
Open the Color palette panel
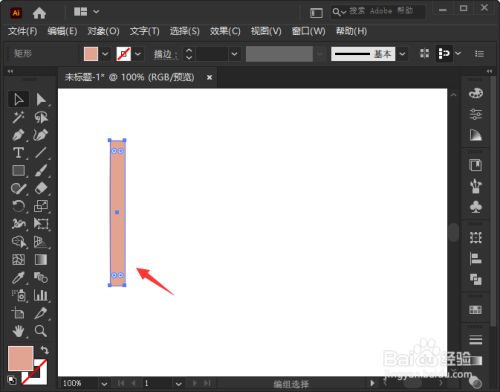click(x=476, y=93)
